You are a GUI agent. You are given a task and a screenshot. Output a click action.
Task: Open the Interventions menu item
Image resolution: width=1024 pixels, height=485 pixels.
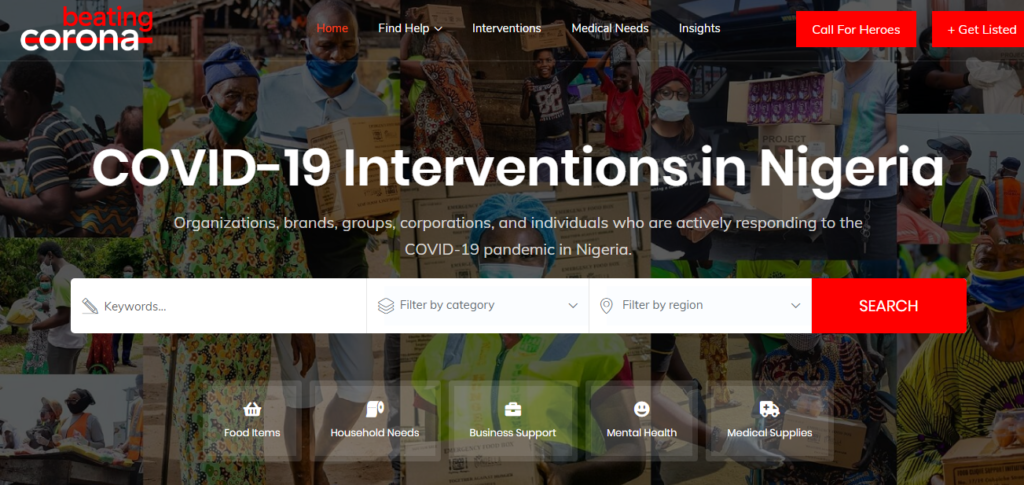pos(507,29)
